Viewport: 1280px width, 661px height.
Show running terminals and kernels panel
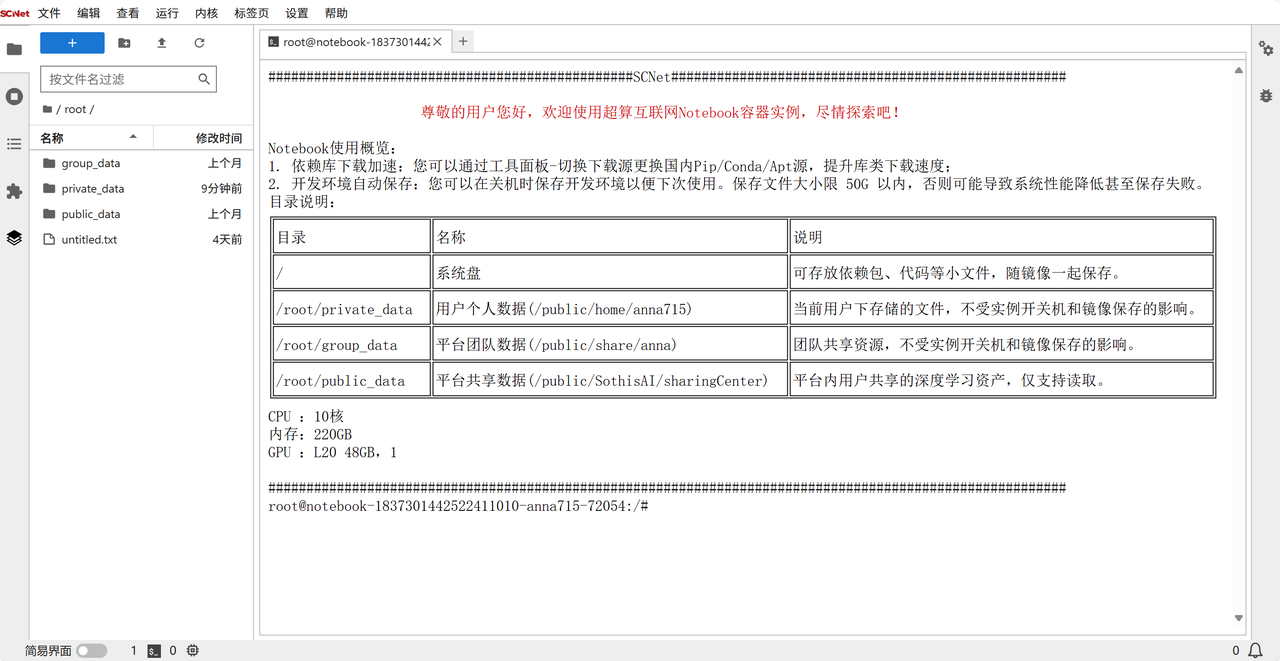point(14,96)
